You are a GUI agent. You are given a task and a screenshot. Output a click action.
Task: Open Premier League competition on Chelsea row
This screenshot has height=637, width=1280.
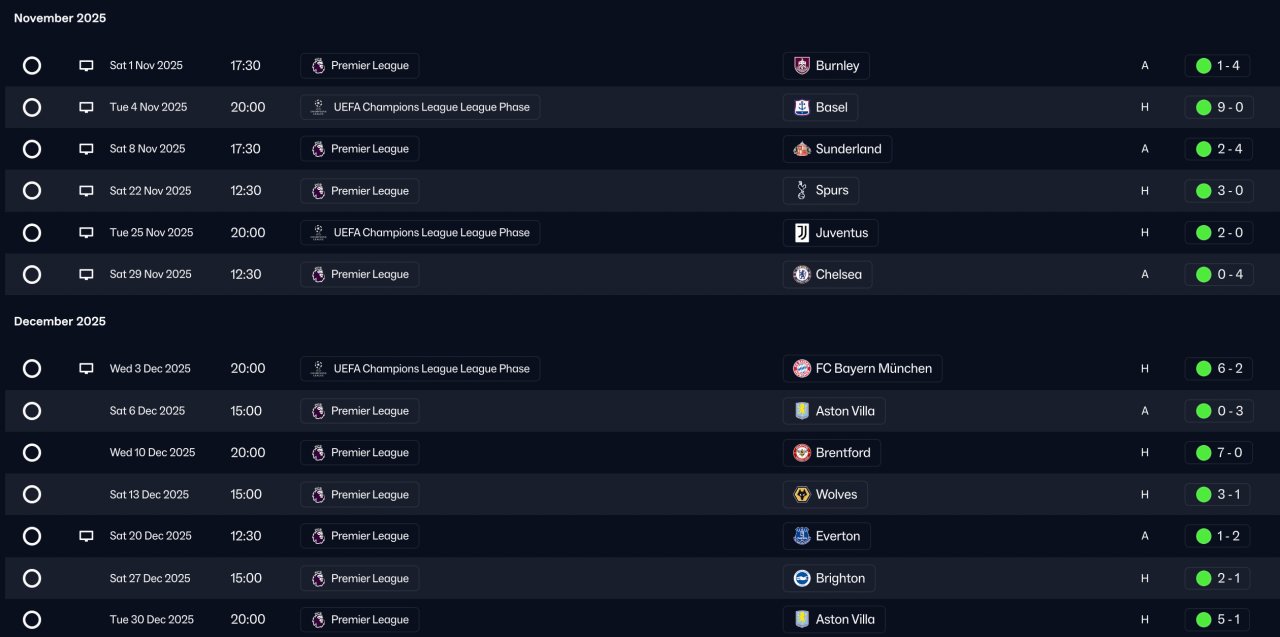369,274
